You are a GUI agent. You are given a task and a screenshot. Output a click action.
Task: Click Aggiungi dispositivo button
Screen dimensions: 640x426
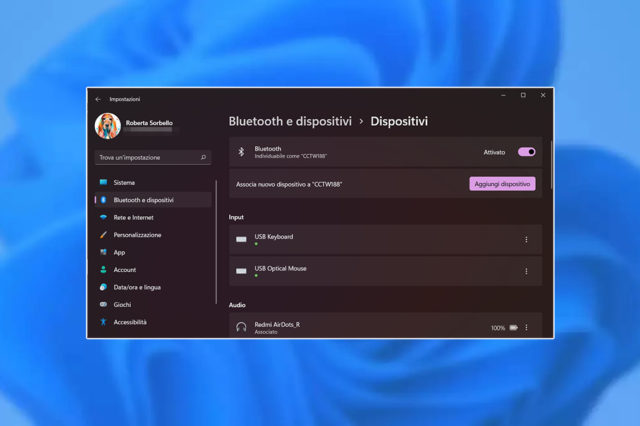click(502, 184)
